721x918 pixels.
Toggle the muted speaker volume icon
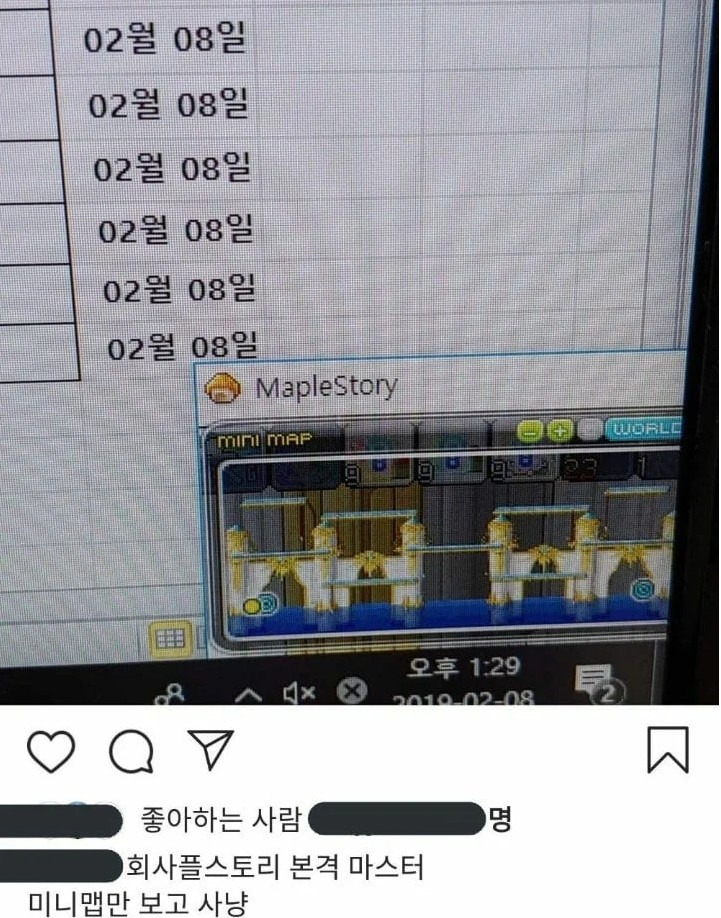click(298, 693)
